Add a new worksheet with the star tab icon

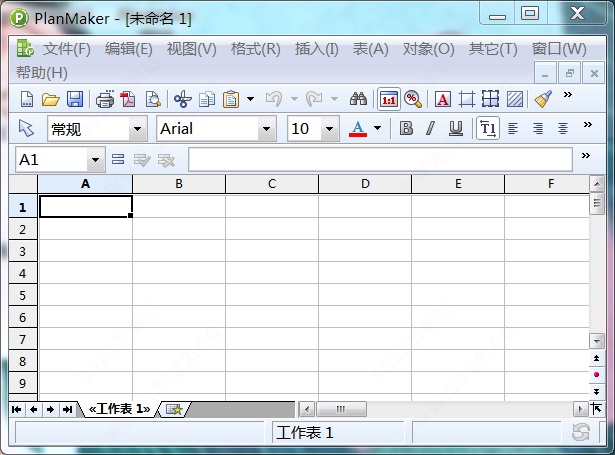[174, 410]
